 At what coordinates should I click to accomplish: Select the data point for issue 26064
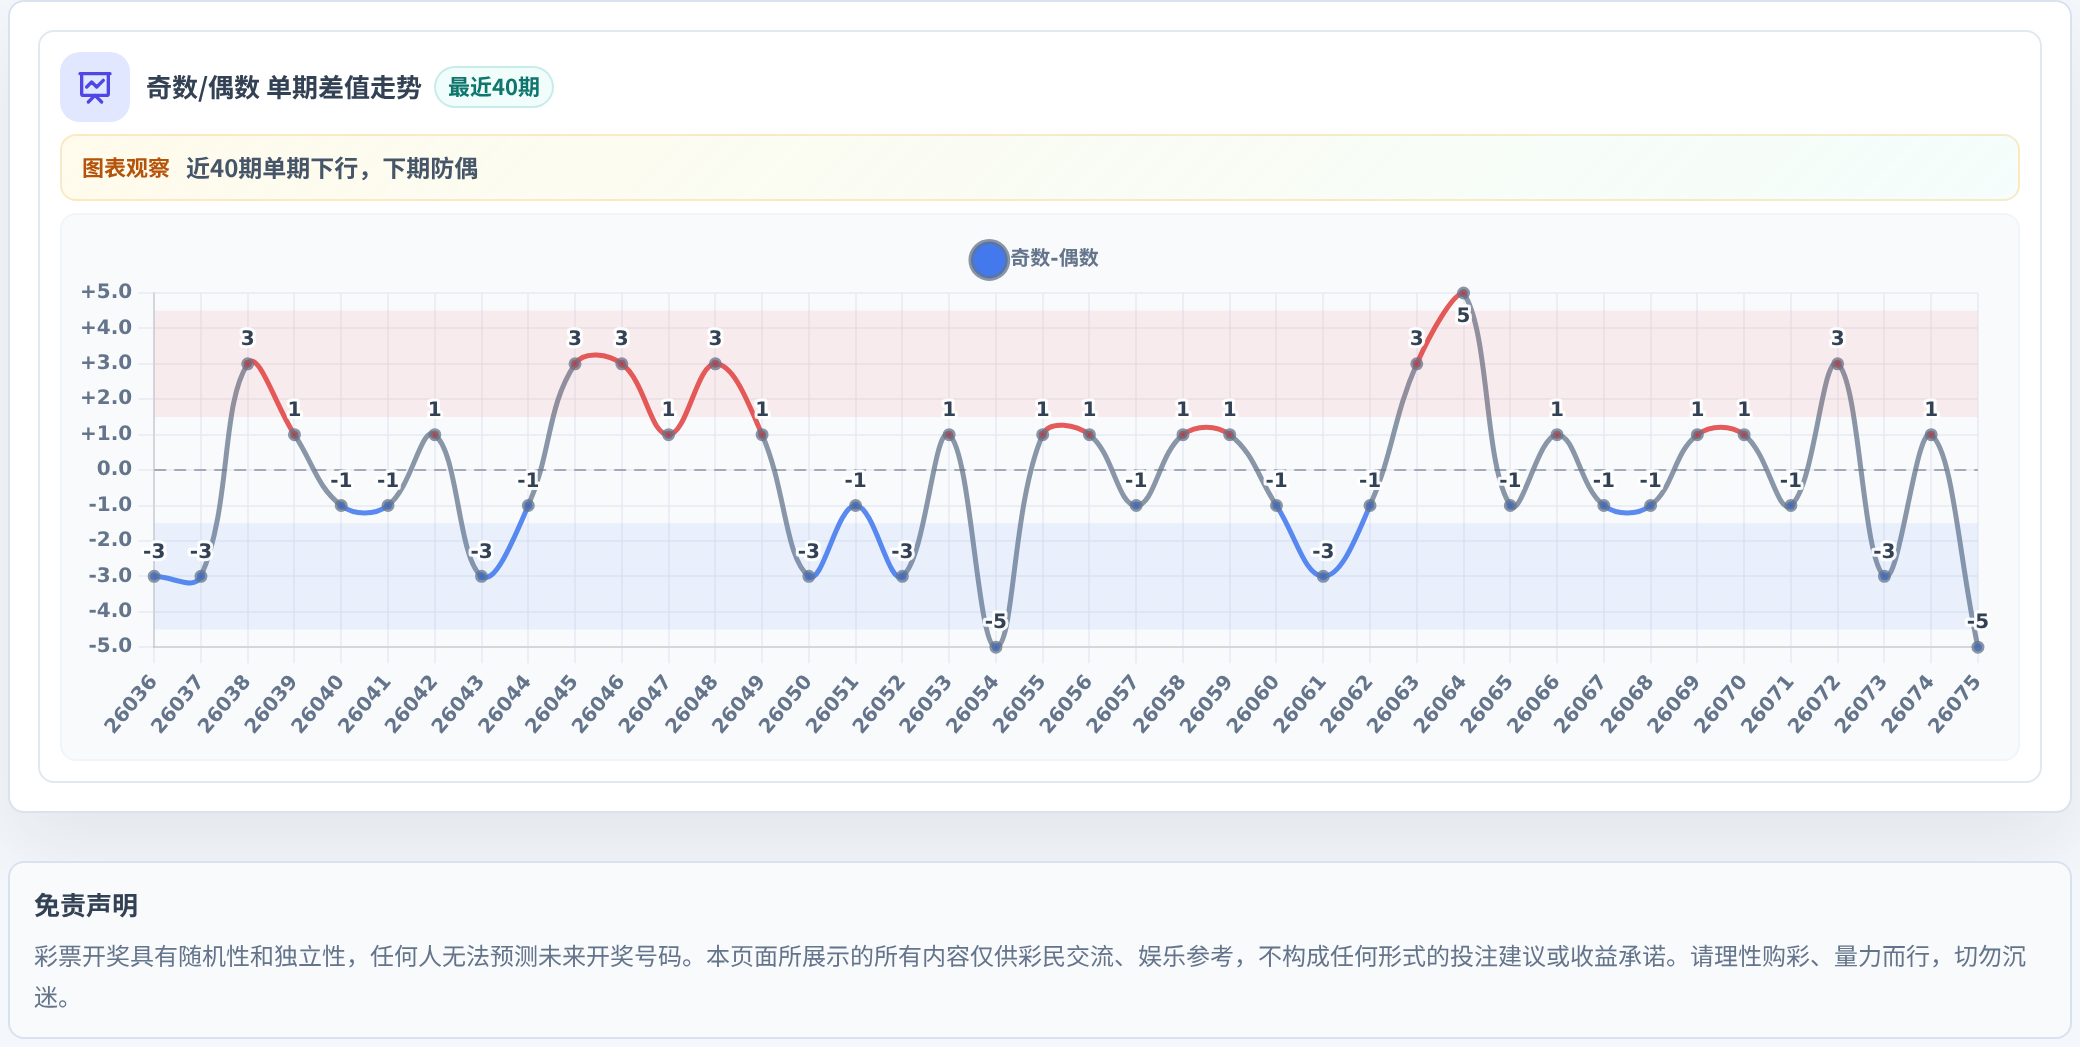[1463, 293]
